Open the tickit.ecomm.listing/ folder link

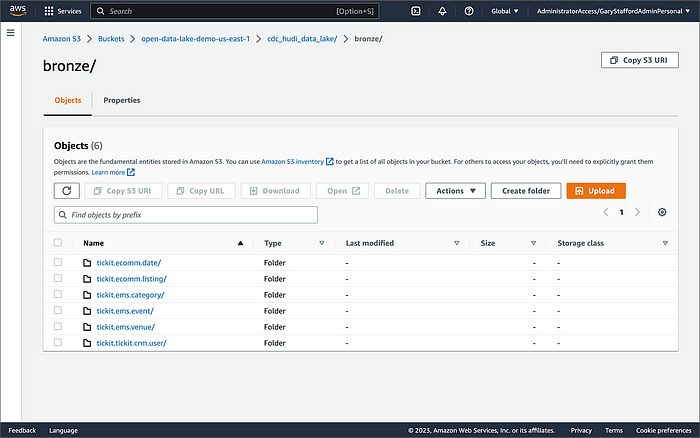pyautogui.click(x=132, y=279)
